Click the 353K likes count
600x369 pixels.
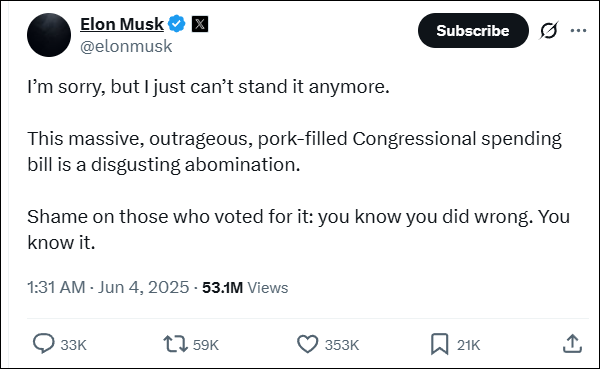(342, 345)
